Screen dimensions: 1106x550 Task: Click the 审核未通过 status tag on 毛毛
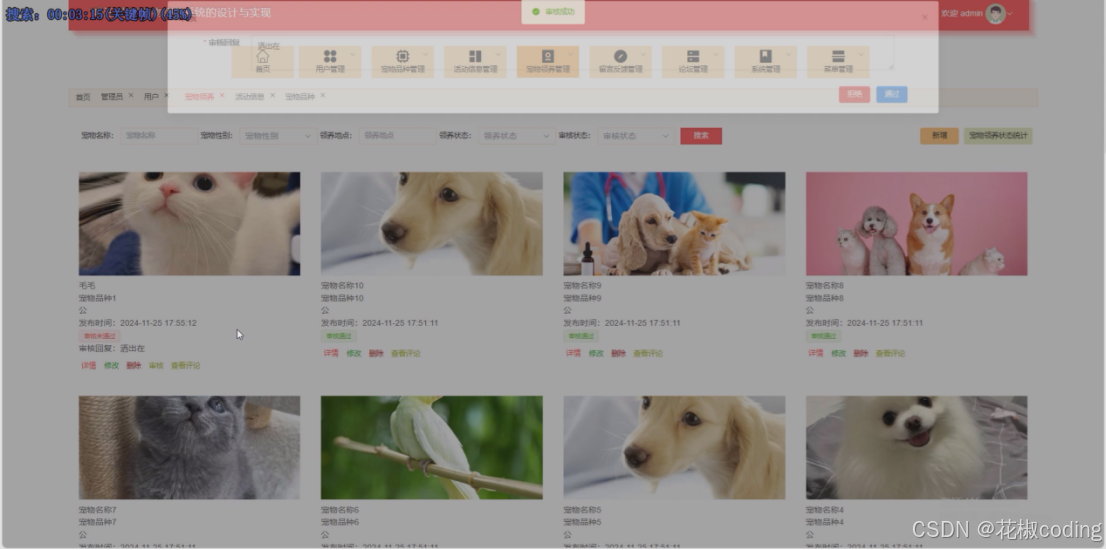[x=99, y=336]
